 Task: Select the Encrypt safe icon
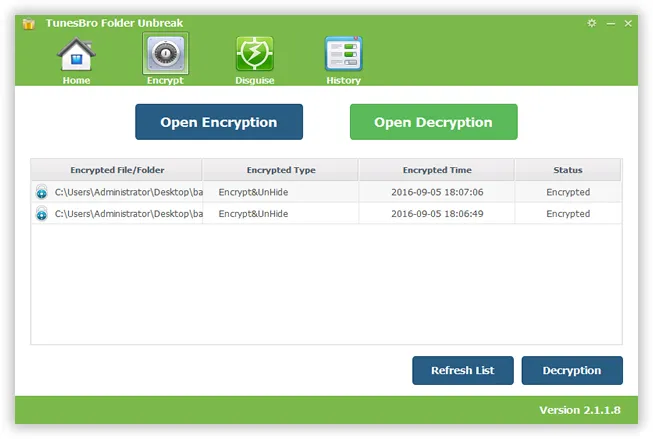point(165,54)
